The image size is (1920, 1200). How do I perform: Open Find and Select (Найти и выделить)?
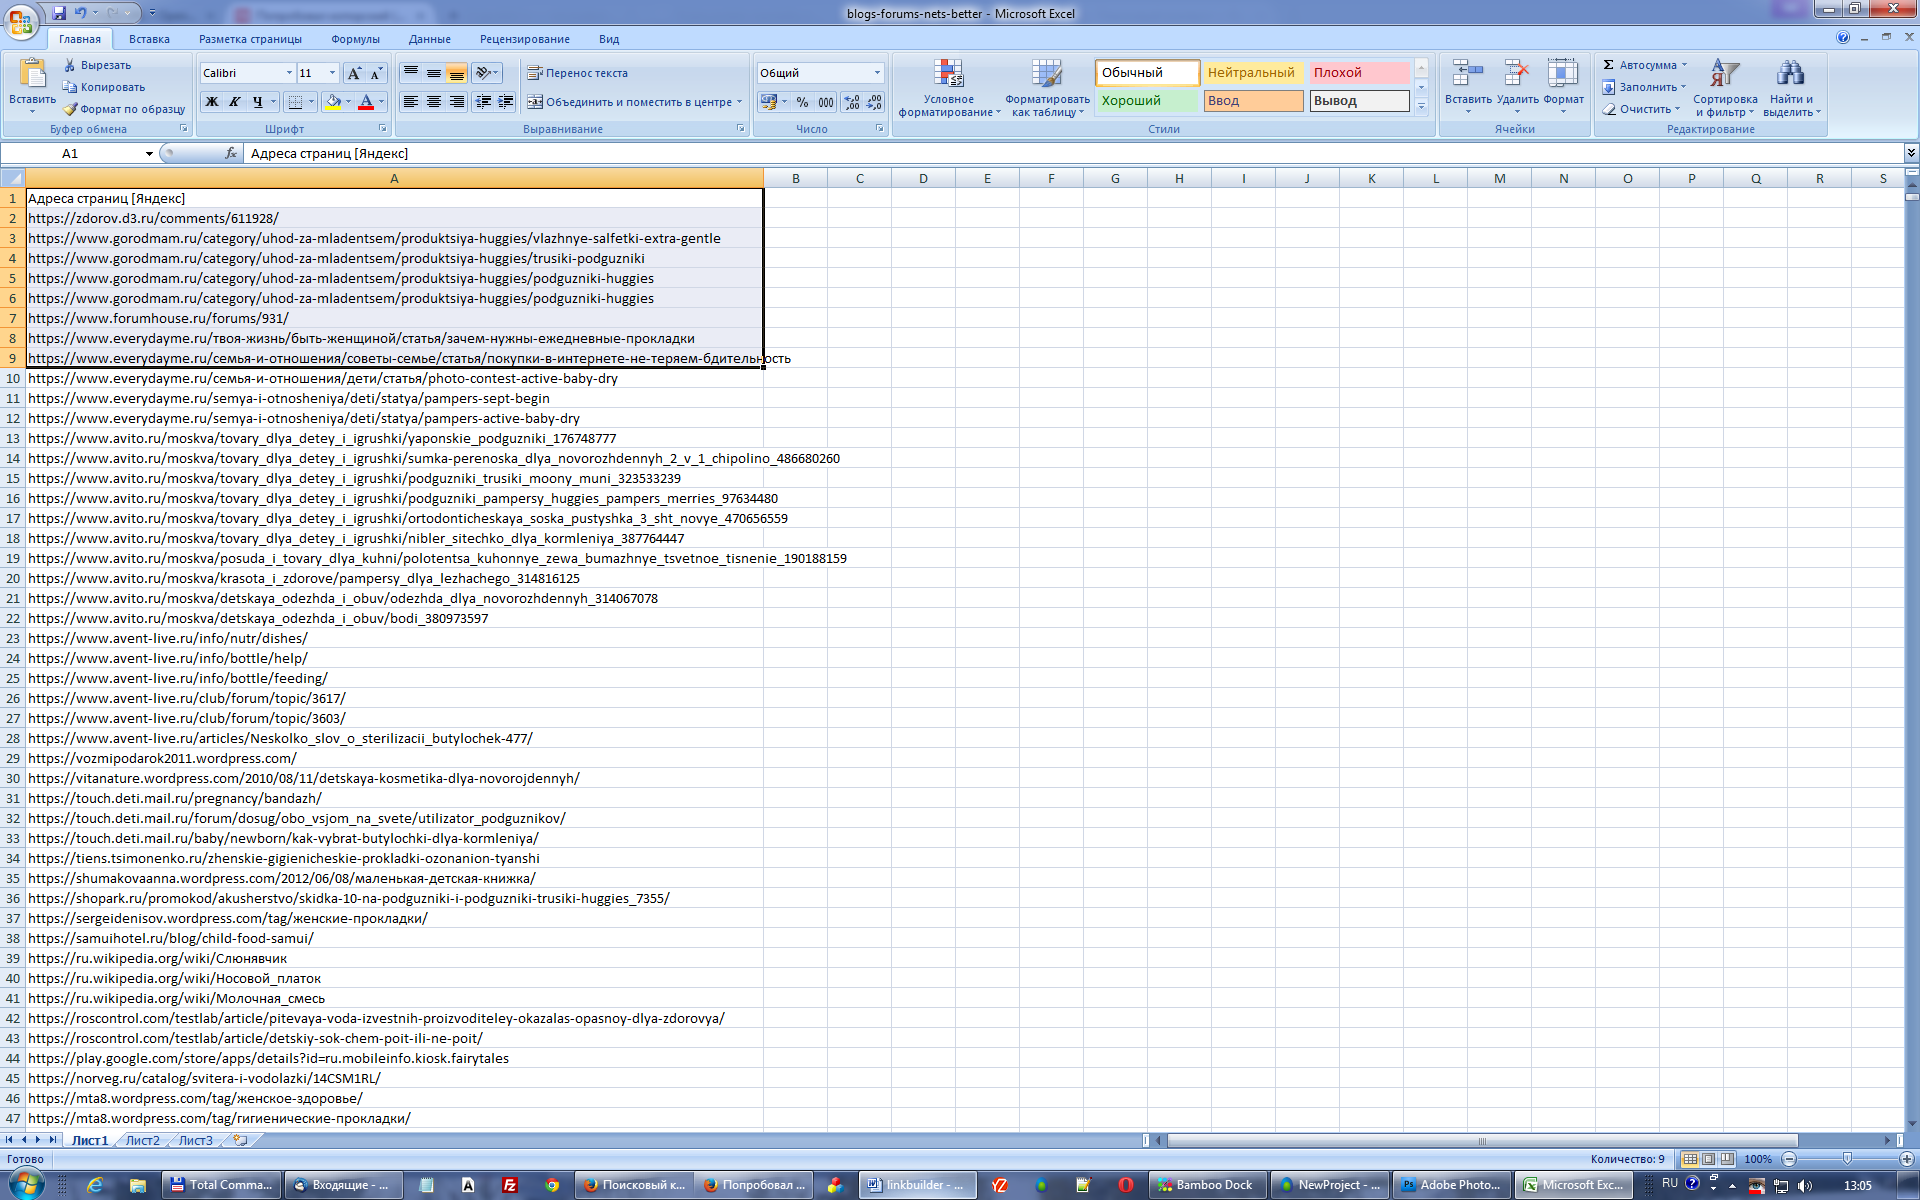[1791, 88]
